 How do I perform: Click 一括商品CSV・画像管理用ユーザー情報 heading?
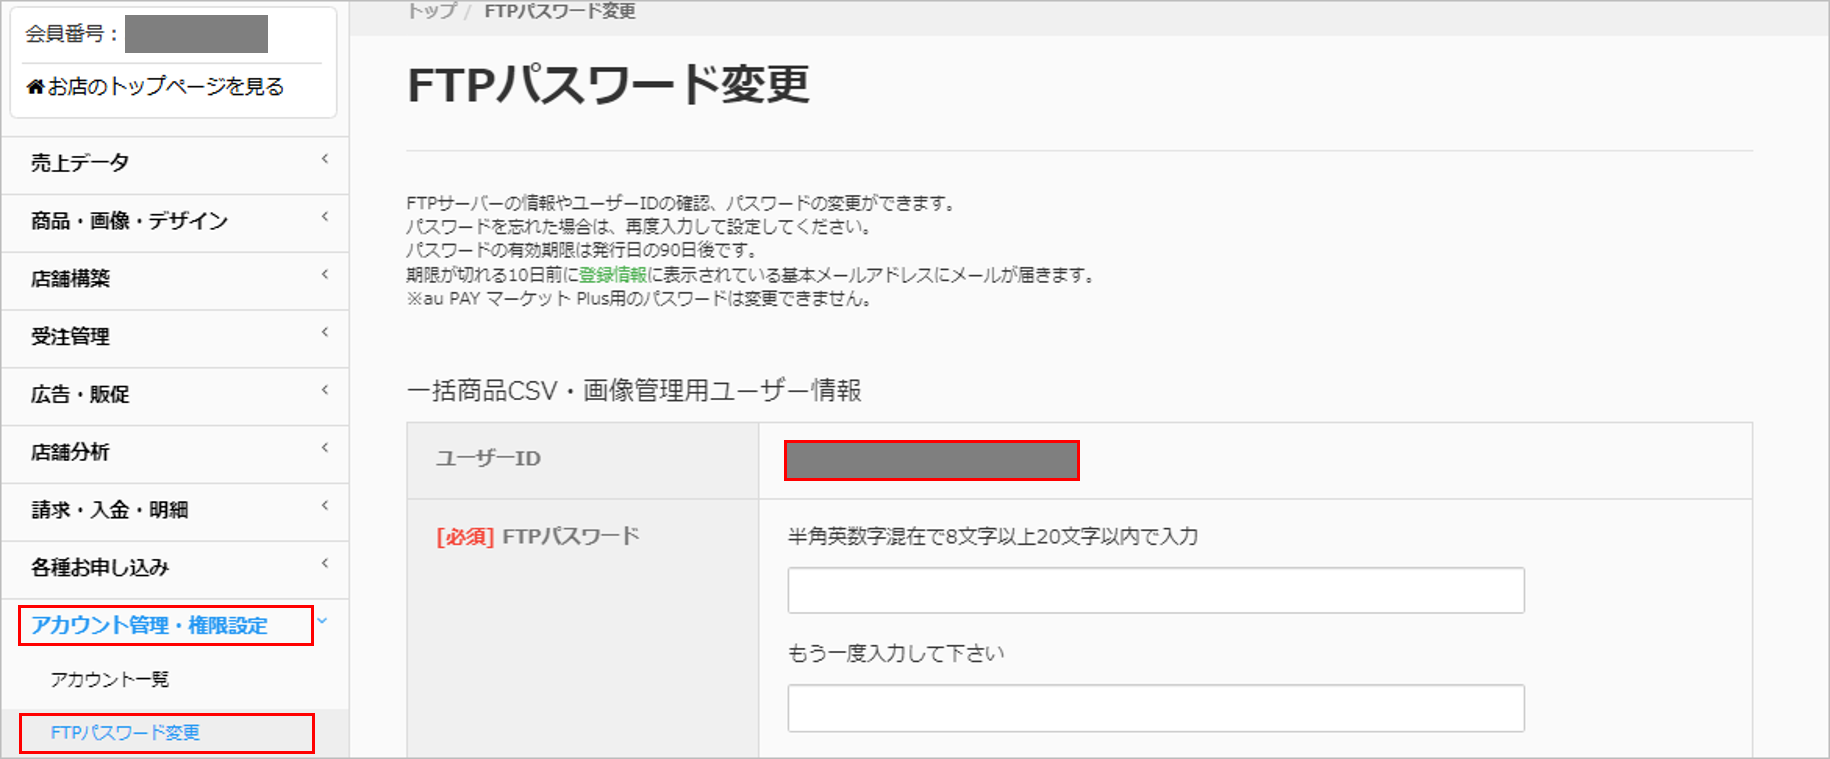point(634,390)
